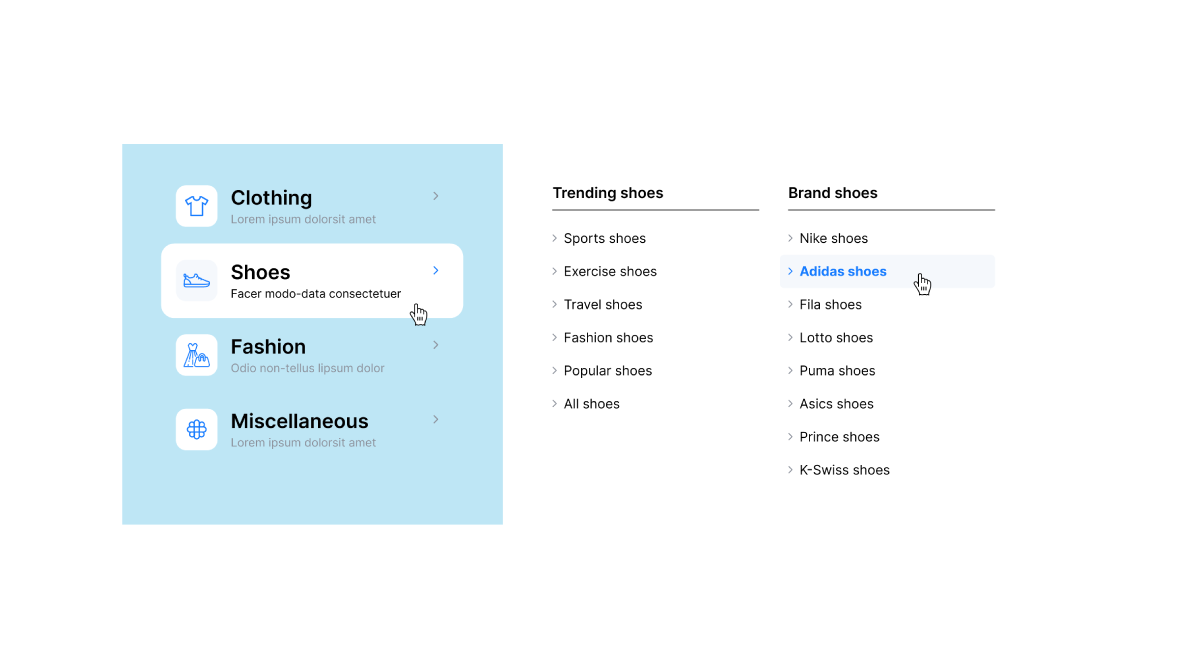Open the Miscellaneous category title
This screenshot has width=1189, height=669.
pyautogui.click(x=299, y=421)
